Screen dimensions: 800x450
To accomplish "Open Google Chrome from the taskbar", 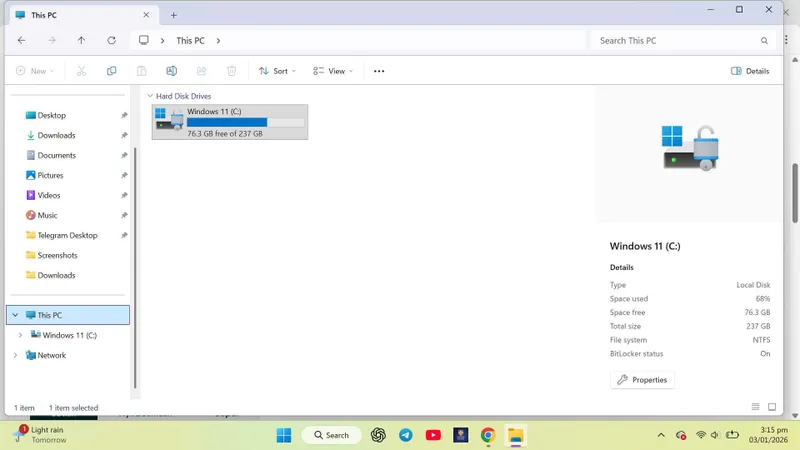I will coord(488,435).
